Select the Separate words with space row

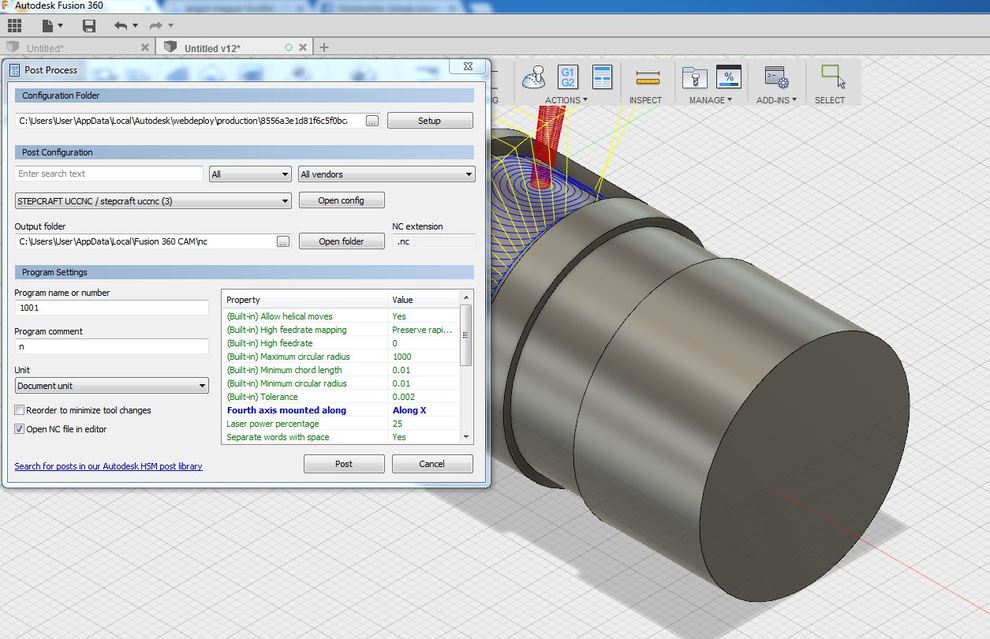tap(342, 437)
